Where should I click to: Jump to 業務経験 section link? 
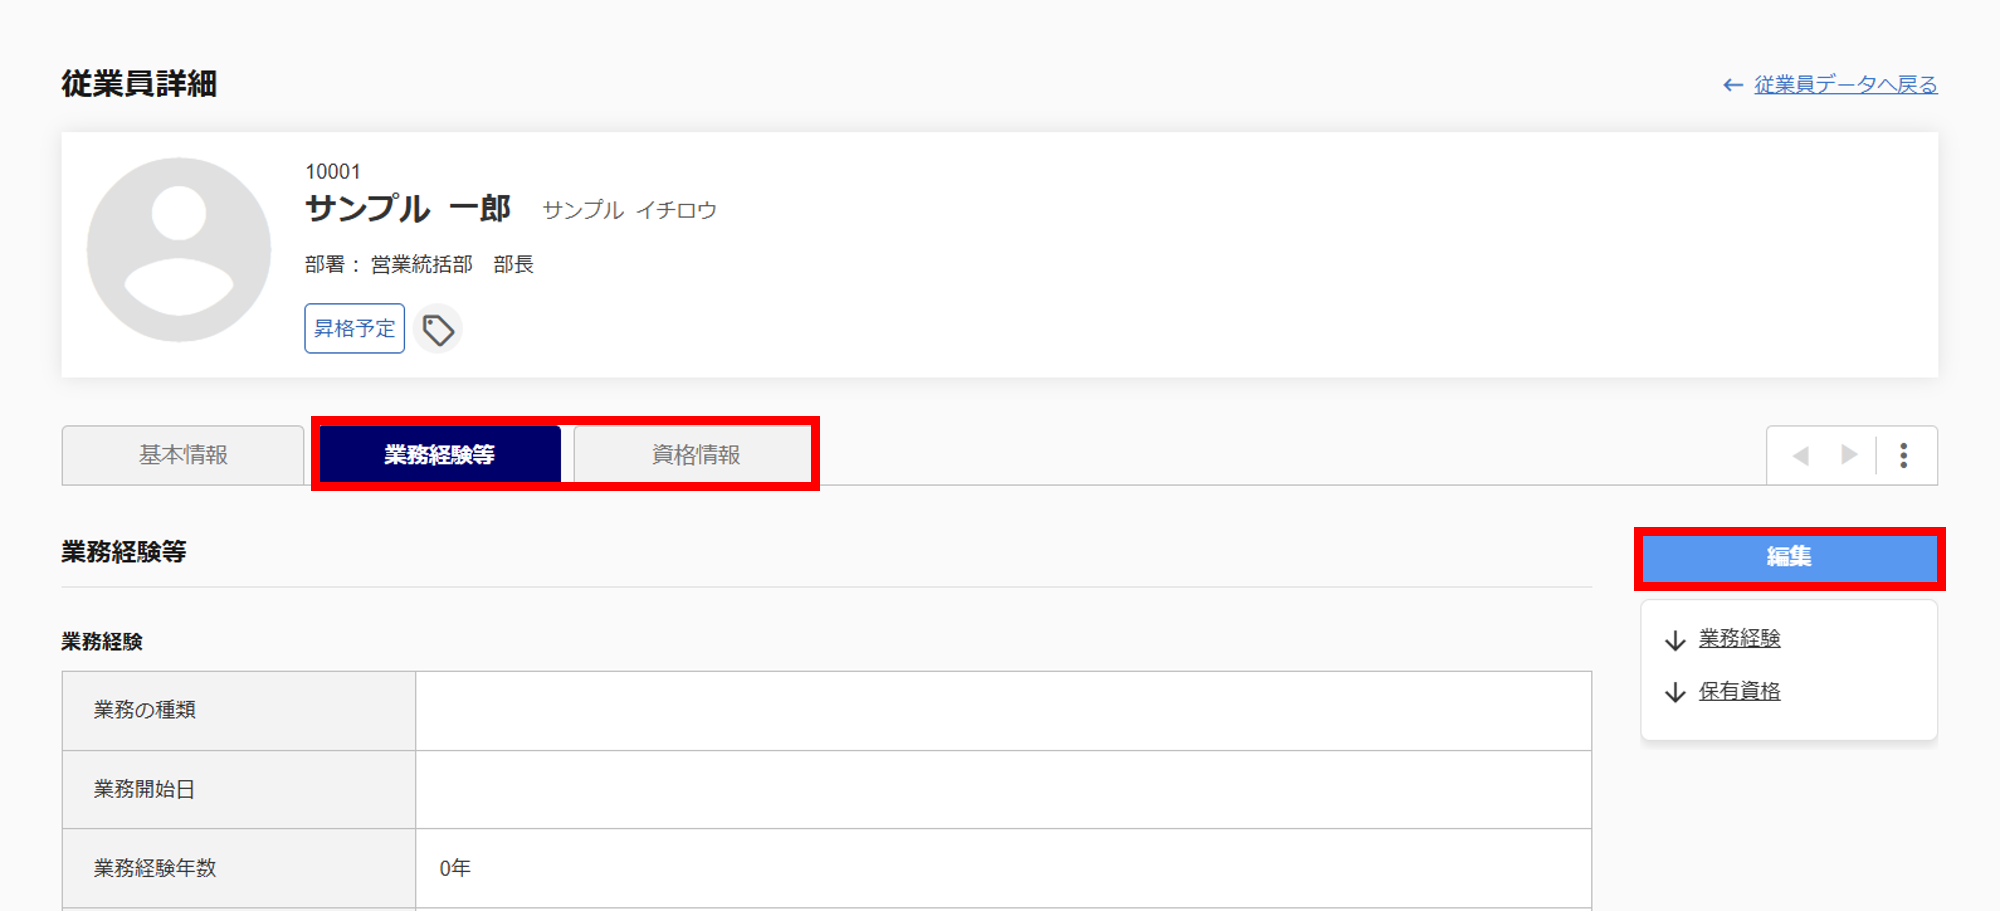(1739, 639)
